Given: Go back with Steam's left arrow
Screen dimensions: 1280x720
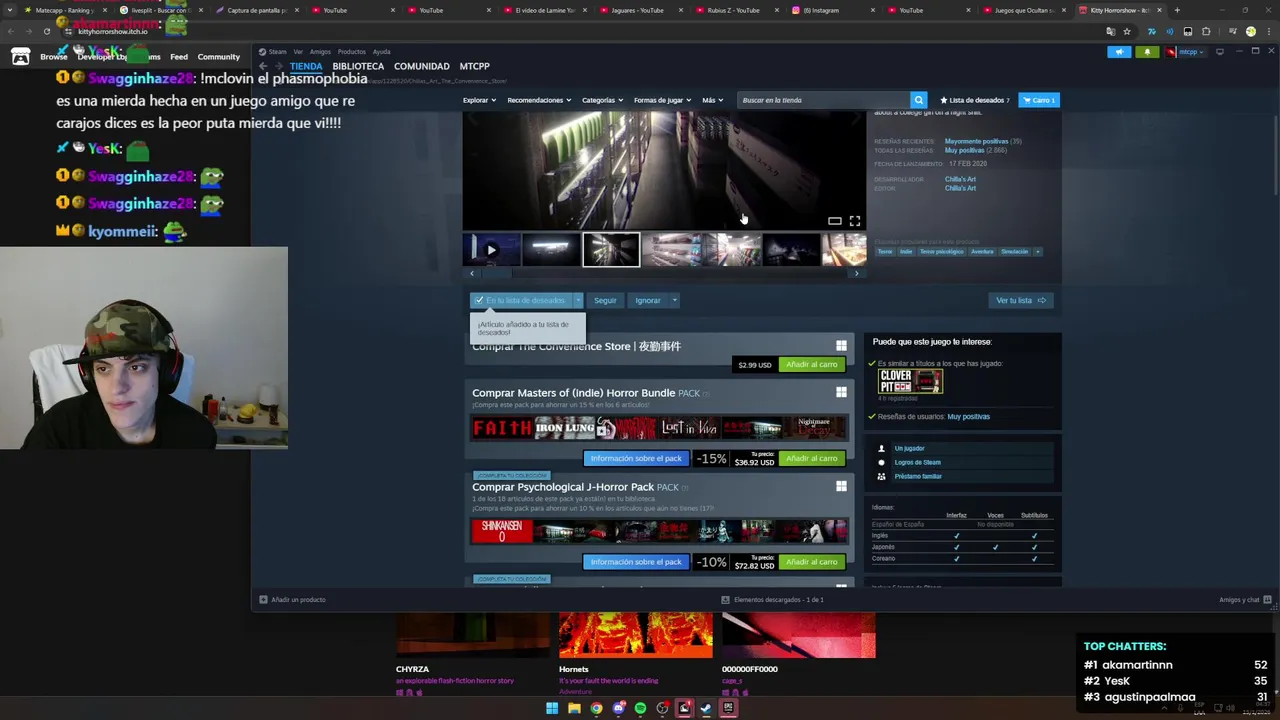Looking at the screenshot, I should coord(263,67).
